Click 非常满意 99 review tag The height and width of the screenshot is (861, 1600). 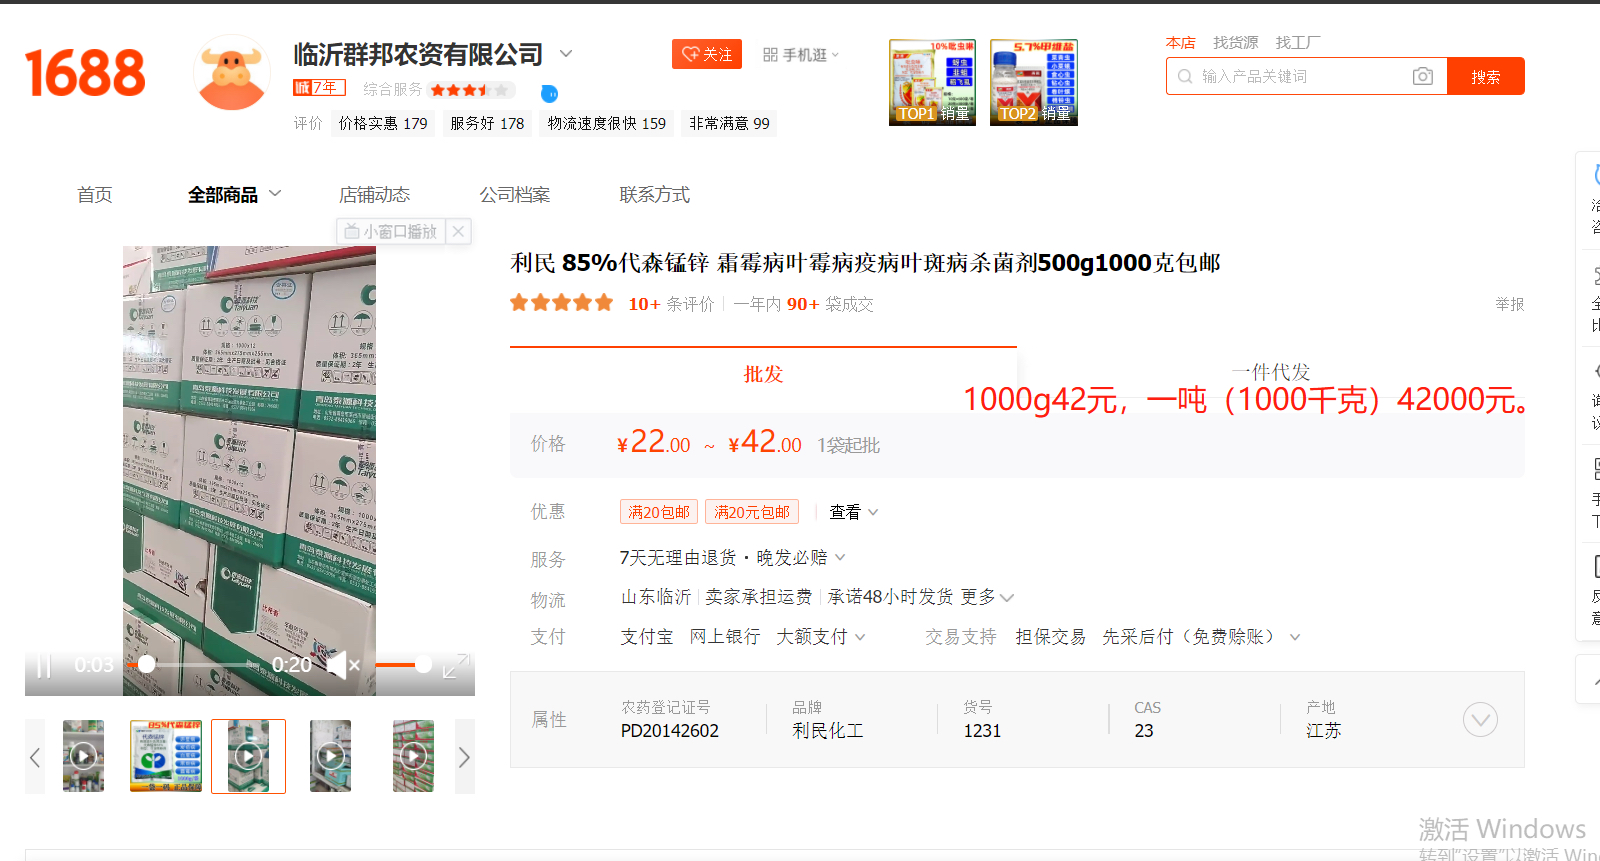[x=729, y=123]
